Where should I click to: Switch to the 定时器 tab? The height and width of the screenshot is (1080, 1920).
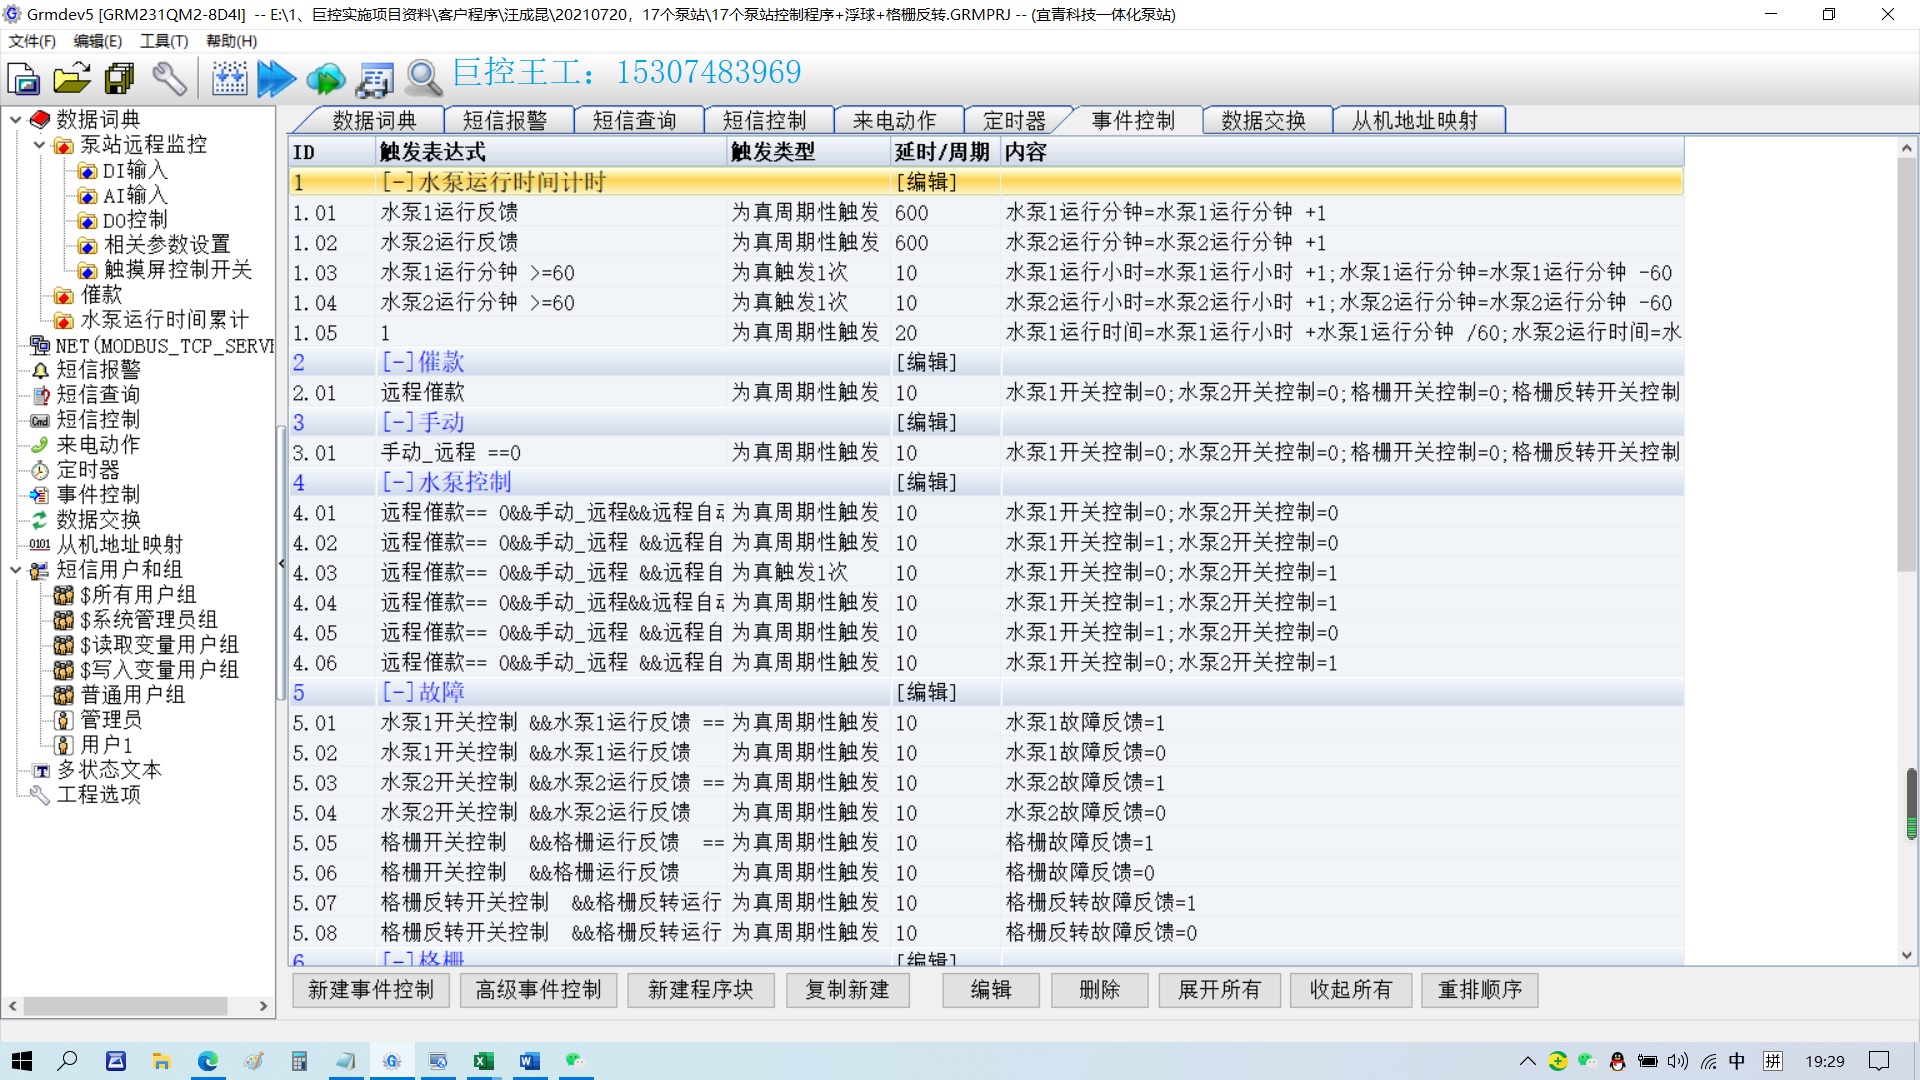pyautogui.click(x=1013, y=121)
